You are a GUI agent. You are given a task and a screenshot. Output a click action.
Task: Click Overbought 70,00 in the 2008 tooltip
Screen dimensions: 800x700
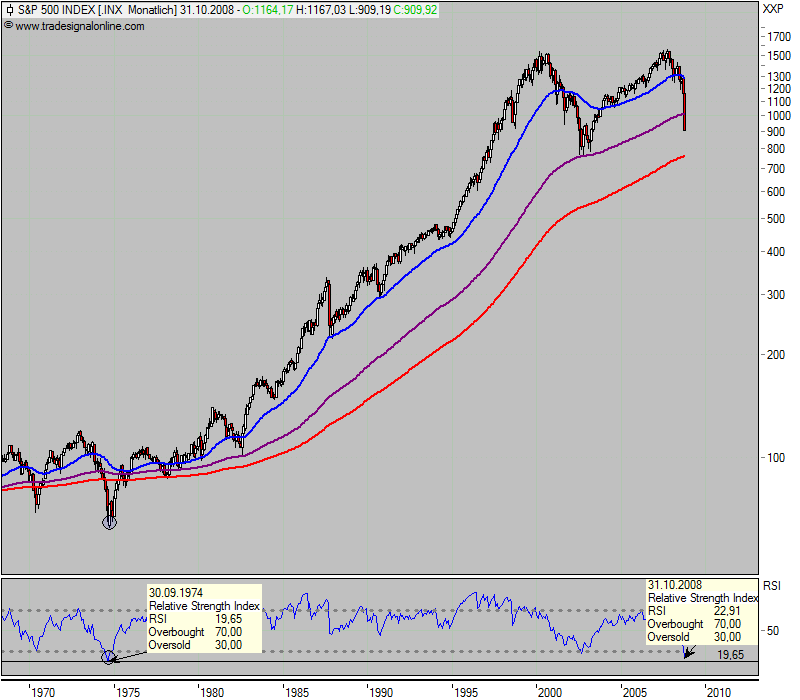pos(694,624)
